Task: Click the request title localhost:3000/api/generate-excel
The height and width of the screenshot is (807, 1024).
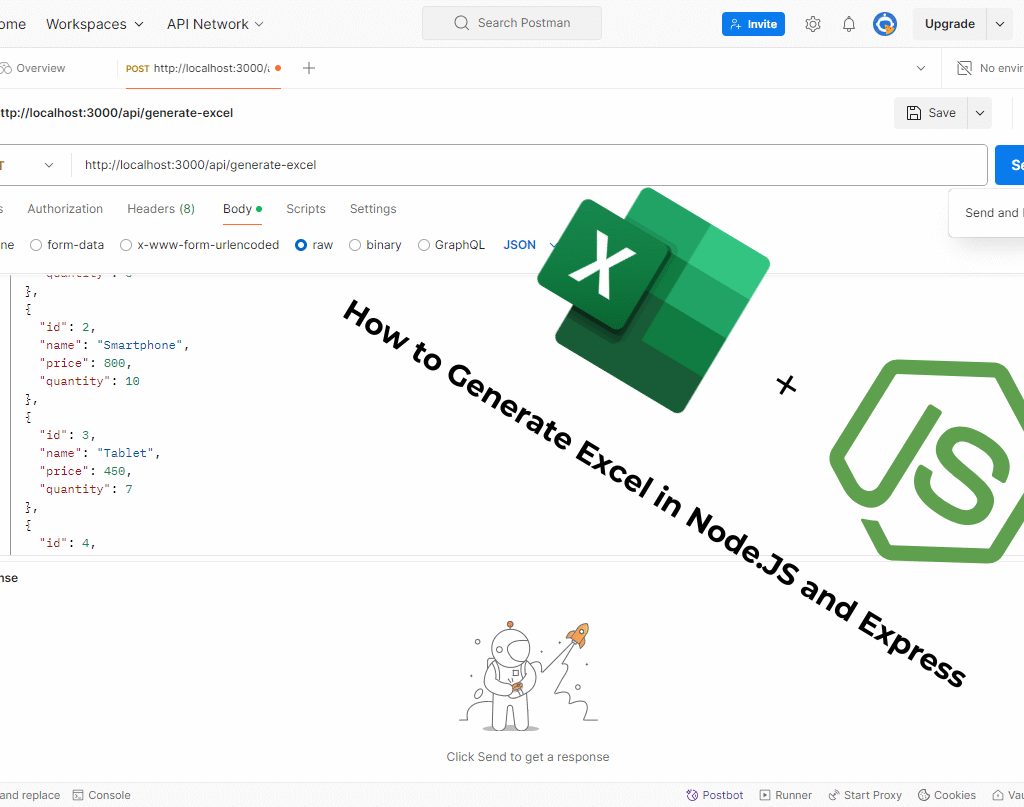Action: (116, 113)
